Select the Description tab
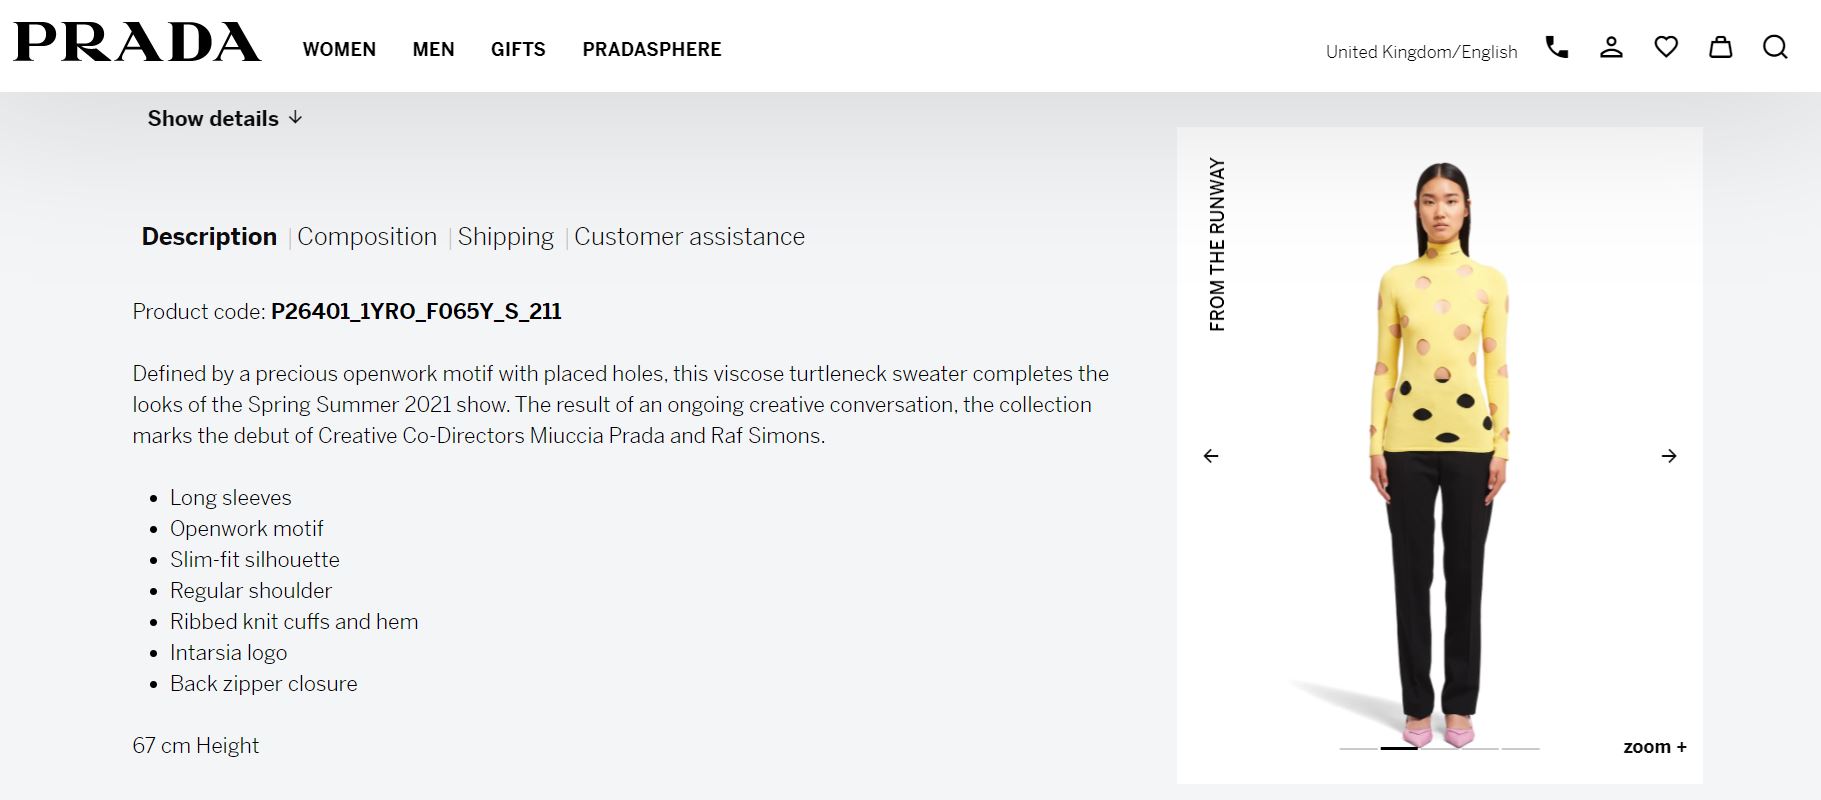 209,237
